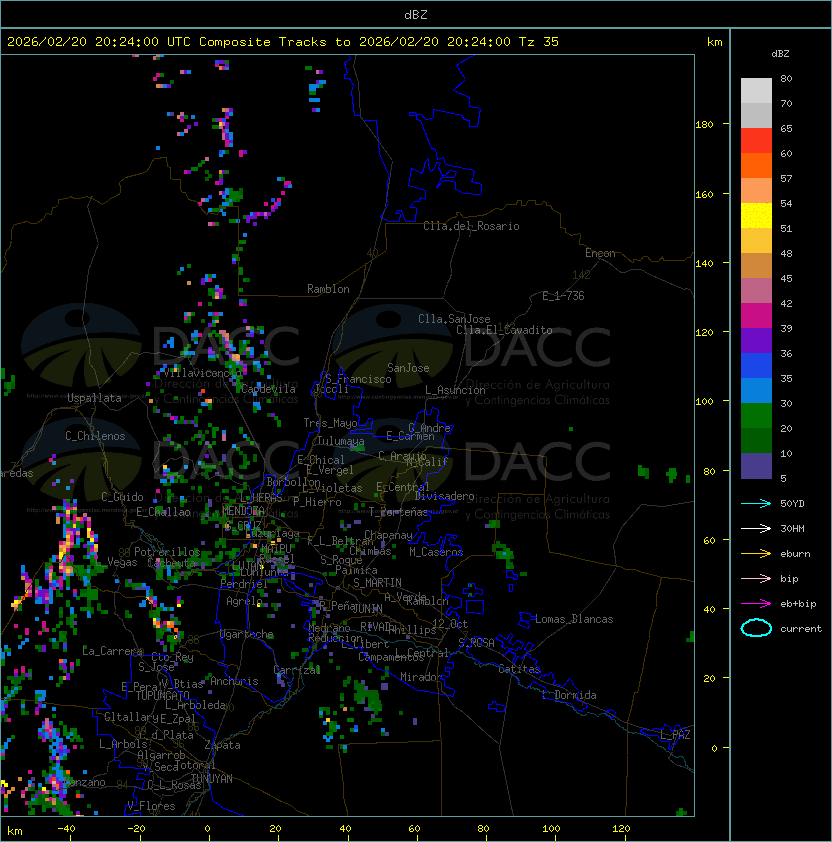Click the Divisadero map label

445,496
